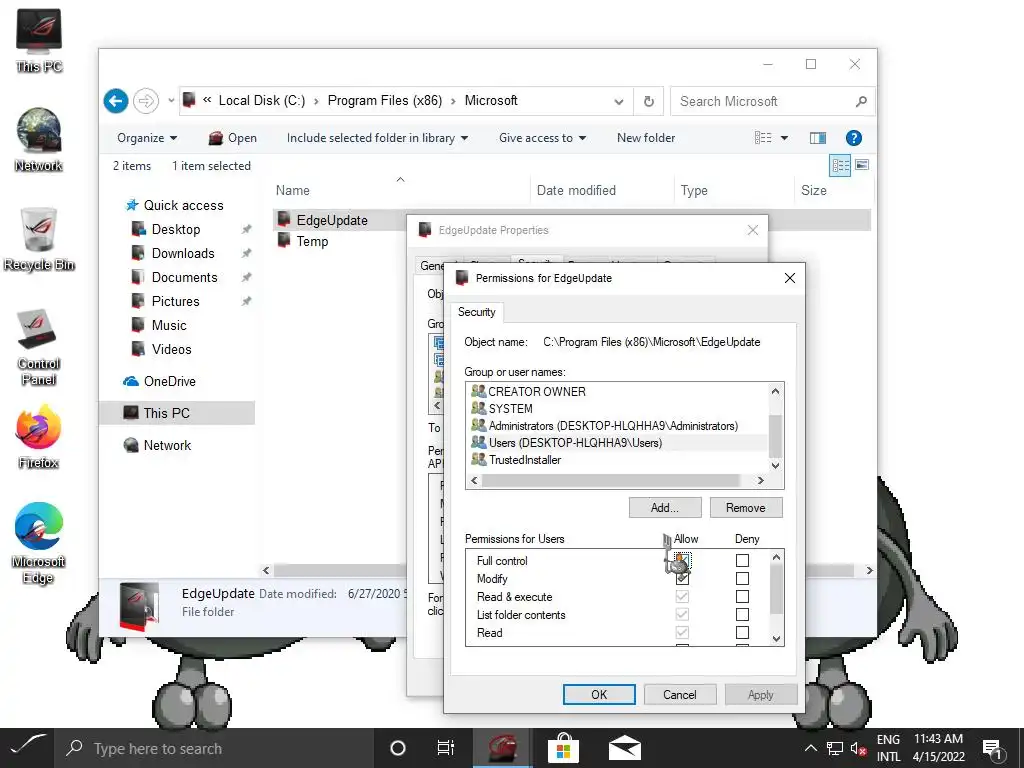This screenshot has height=768, width=1024.
Task: Open Control Panel desktop icon
Action: [39, 346]
